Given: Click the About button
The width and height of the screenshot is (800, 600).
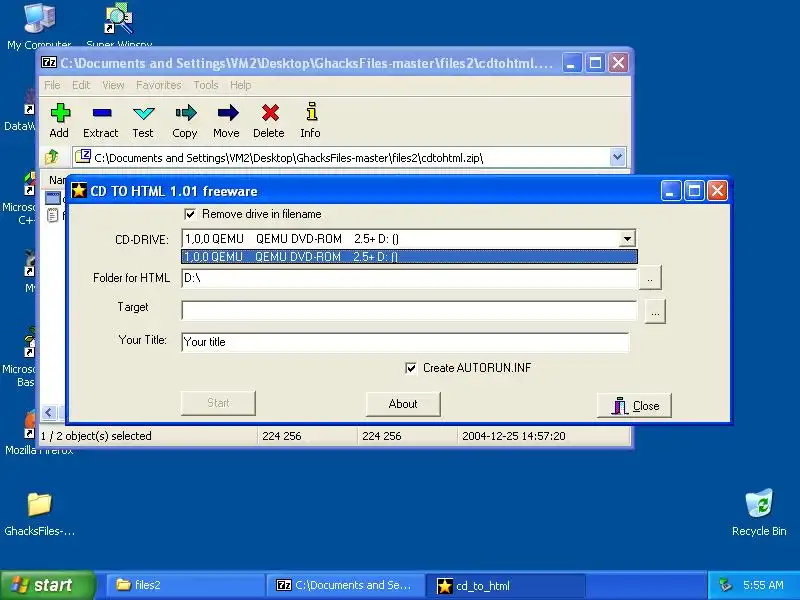Looking at the screenshot, I should pyautogui.click(x=403, y=404).
